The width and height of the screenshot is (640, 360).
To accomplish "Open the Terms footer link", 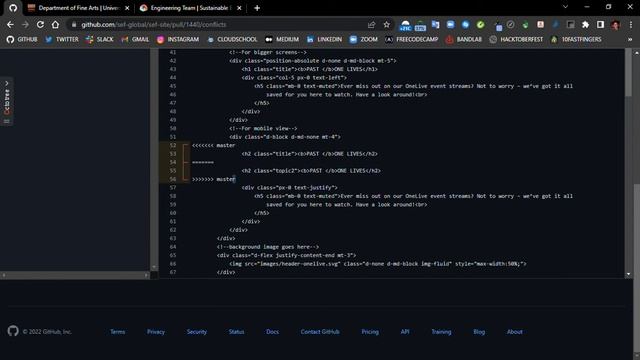I will pyautogui.click(x=118, y=332).
